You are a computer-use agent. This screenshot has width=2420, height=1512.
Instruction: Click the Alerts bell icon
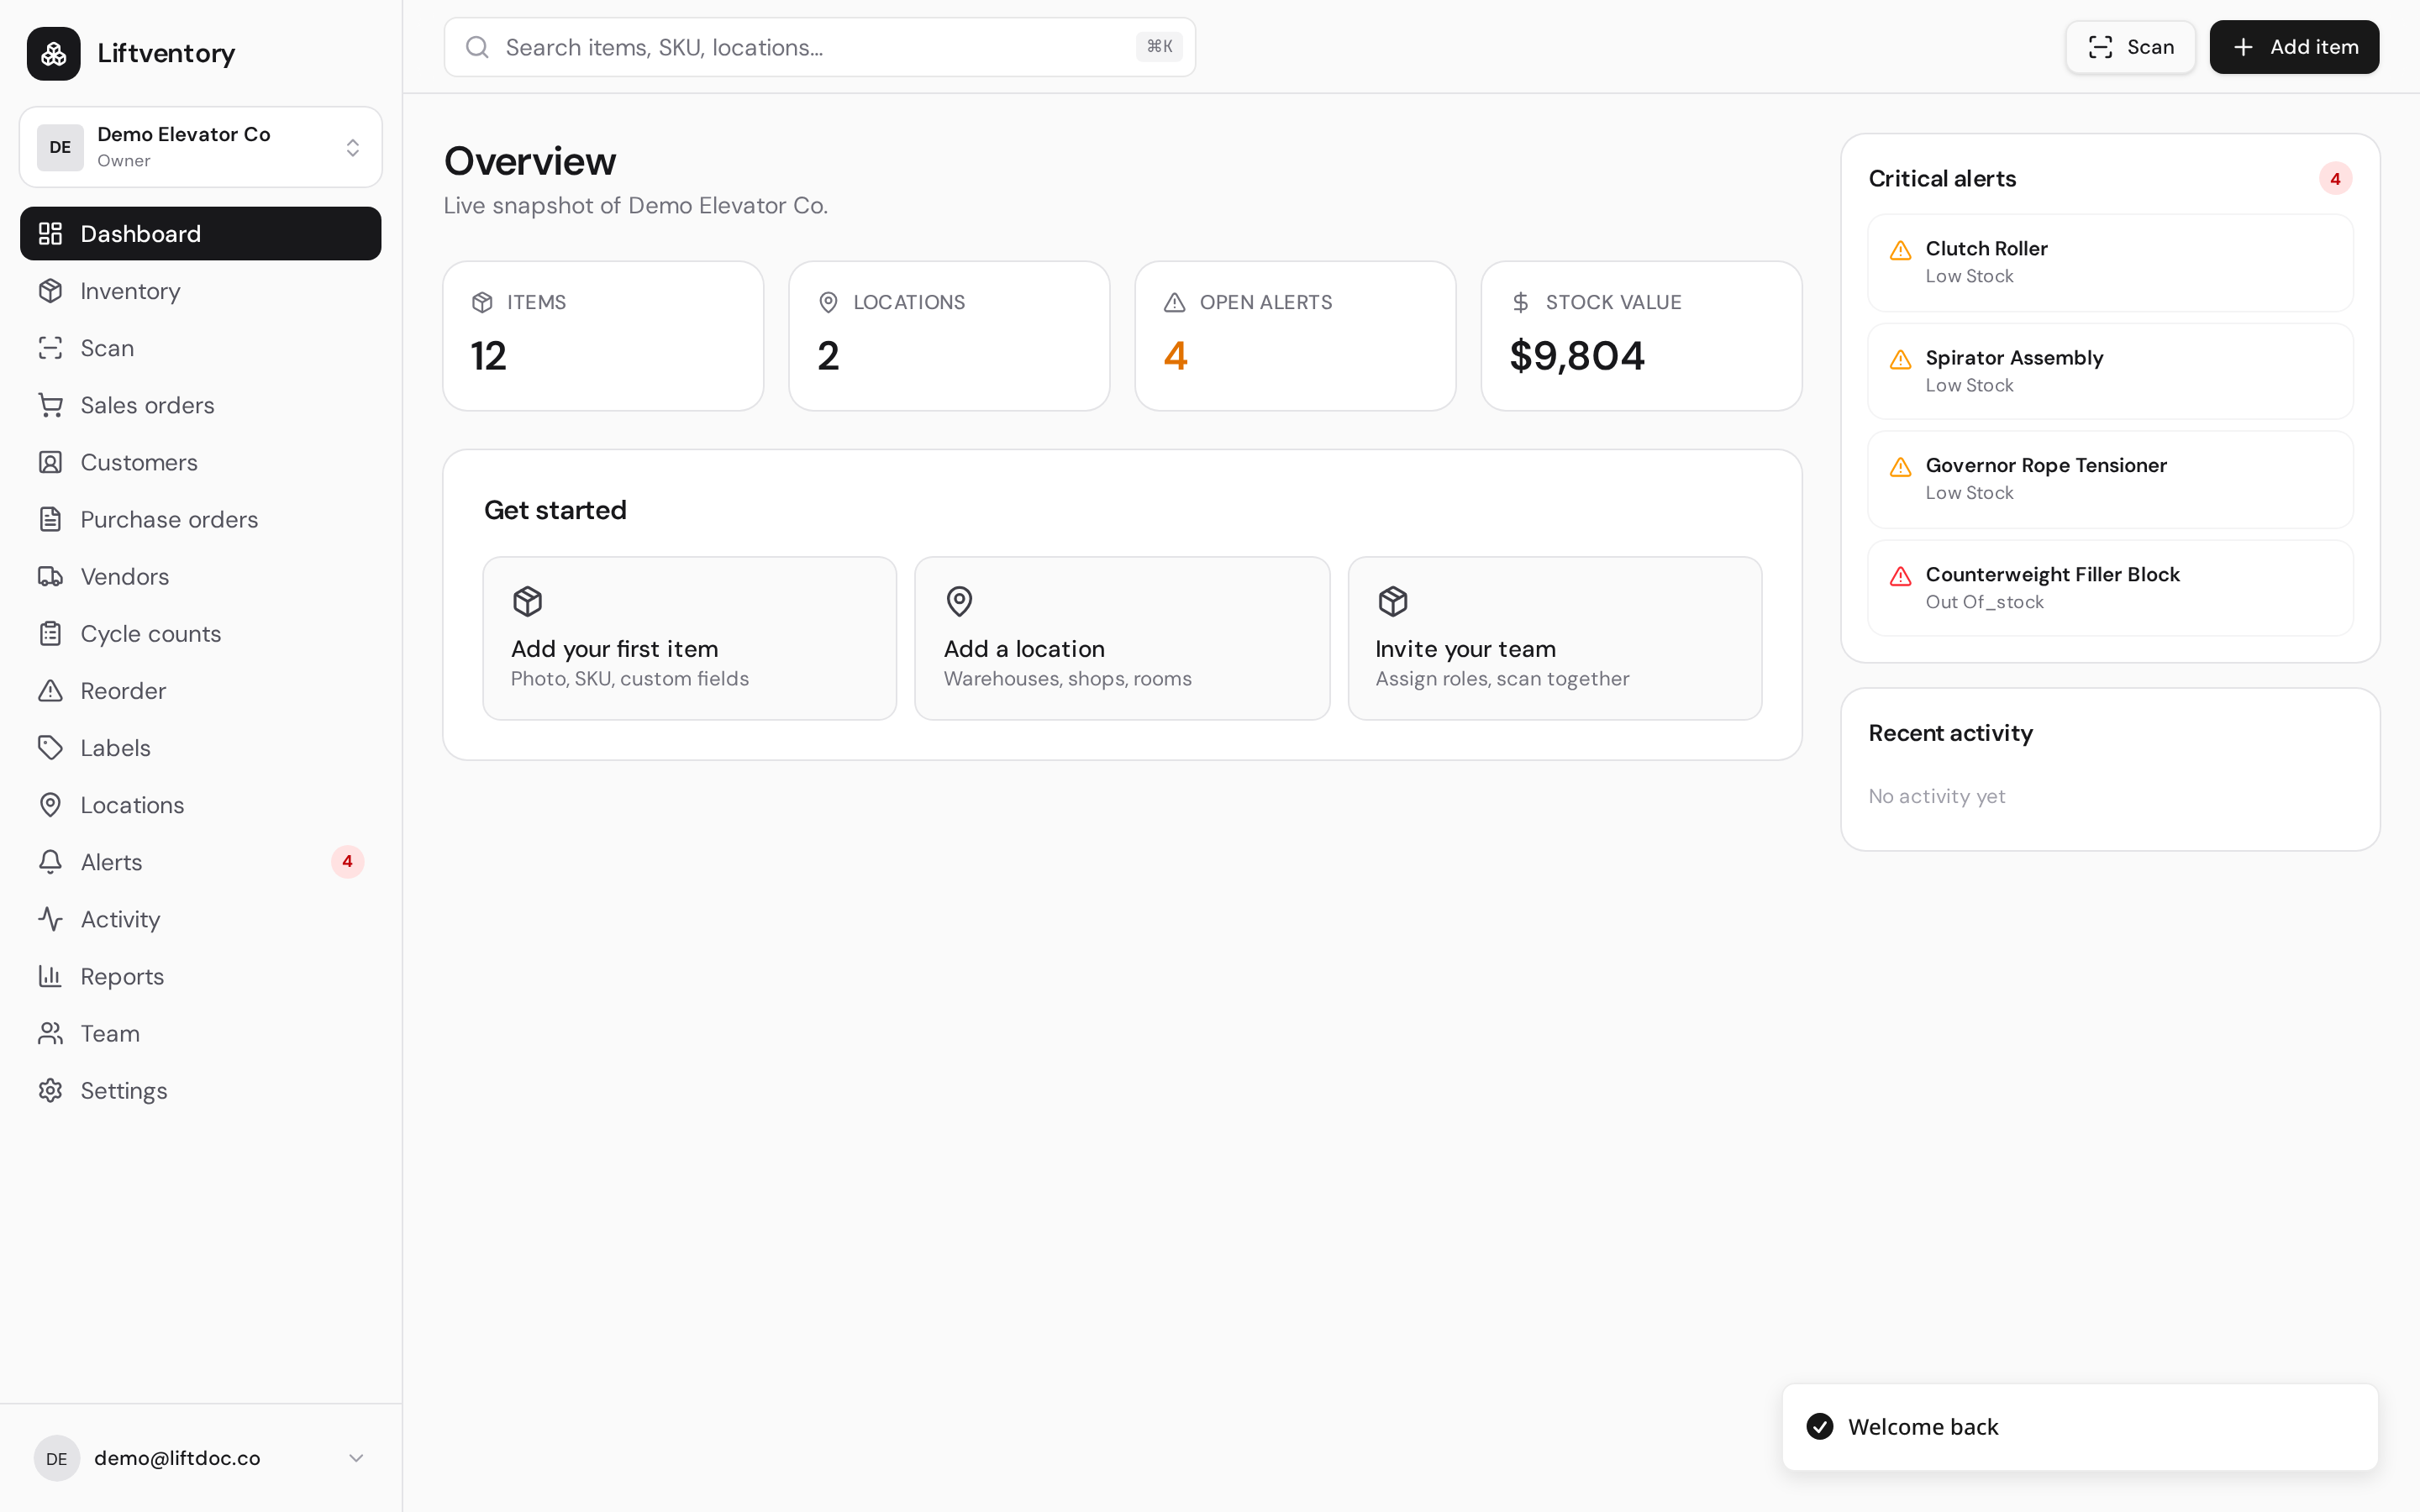click(50, 861)
